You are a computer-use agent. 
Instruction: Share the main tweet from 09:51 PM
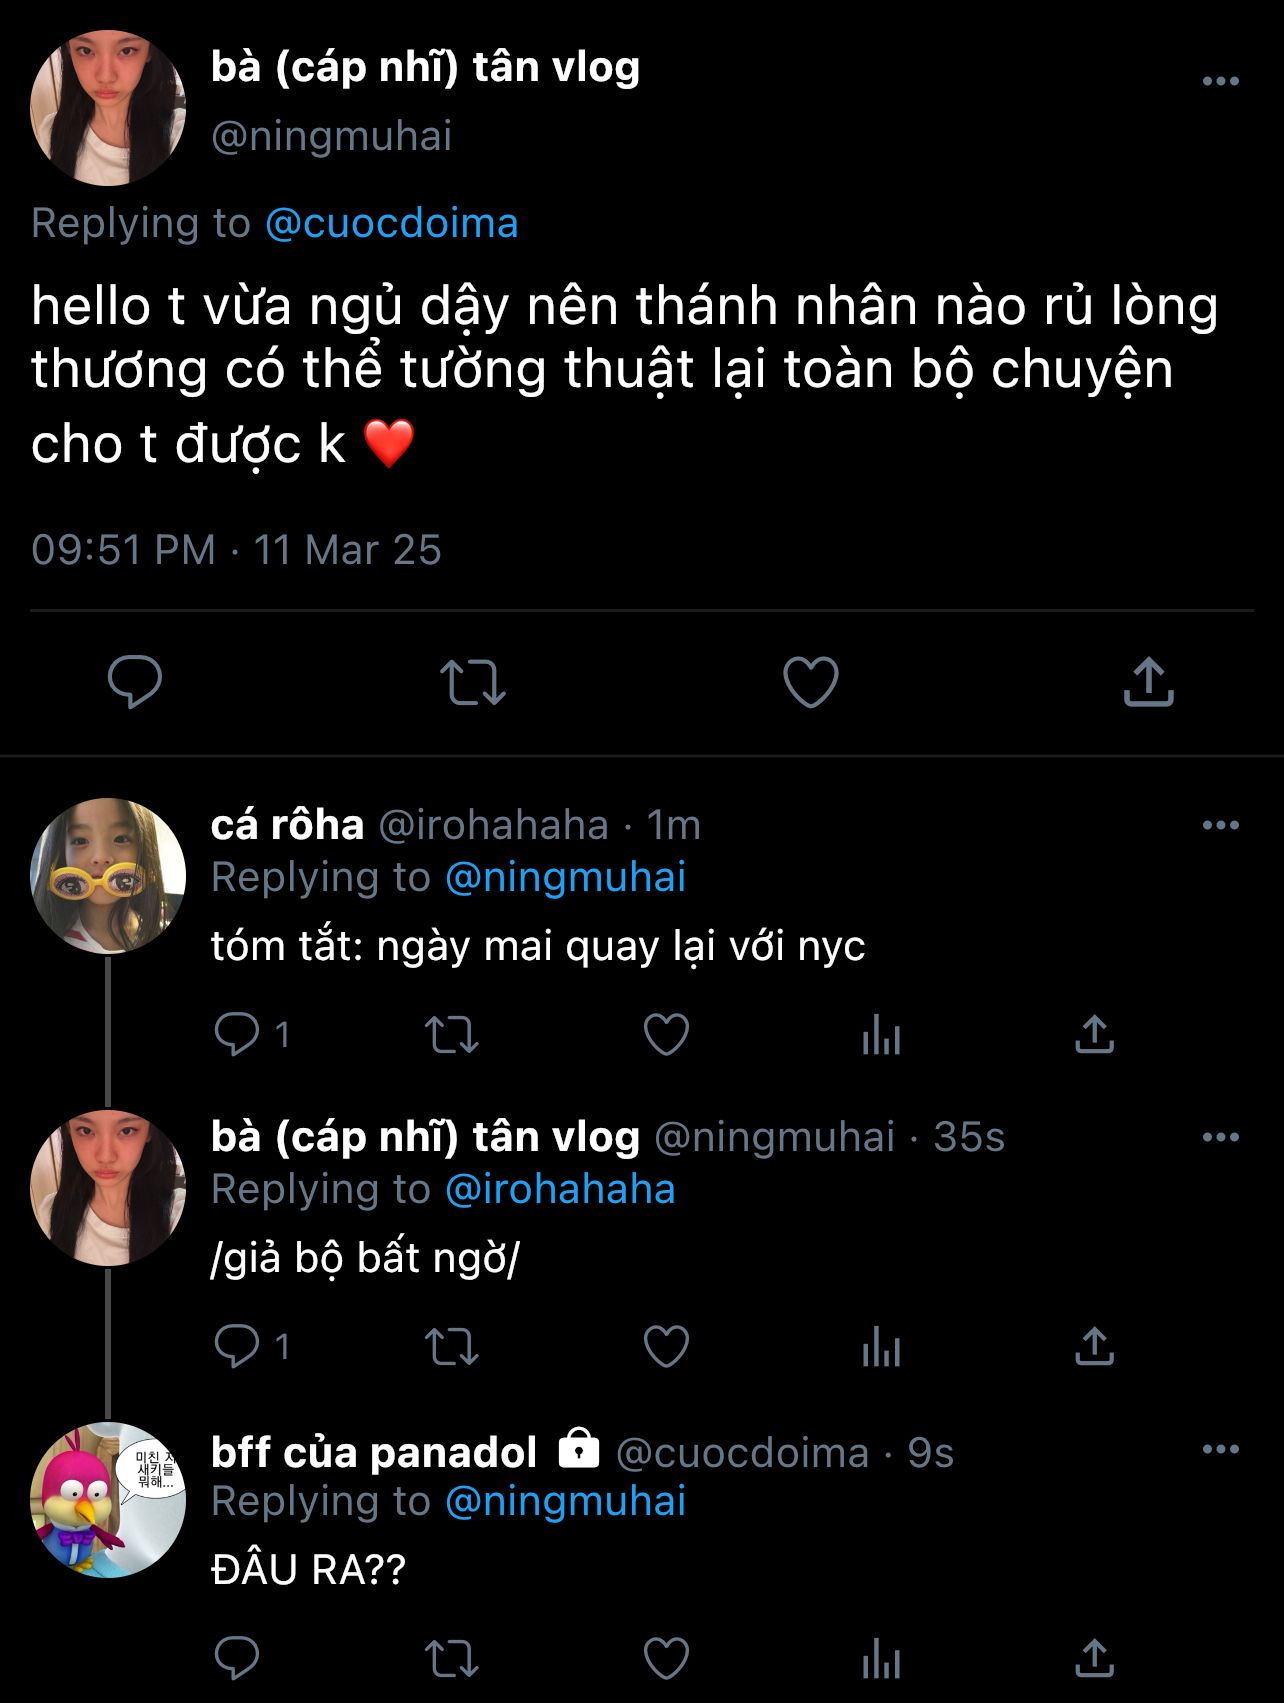pos(1148,682)
